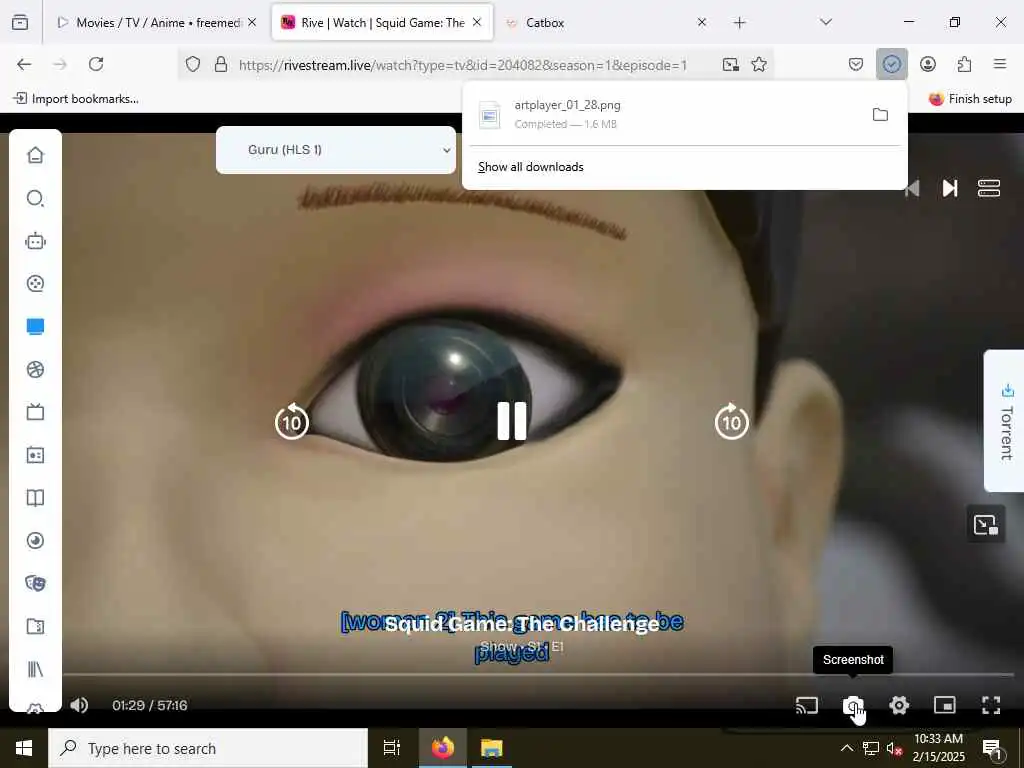Skip to the next episode
This screenshot has width=1024, height=768.
pos(950,188)
